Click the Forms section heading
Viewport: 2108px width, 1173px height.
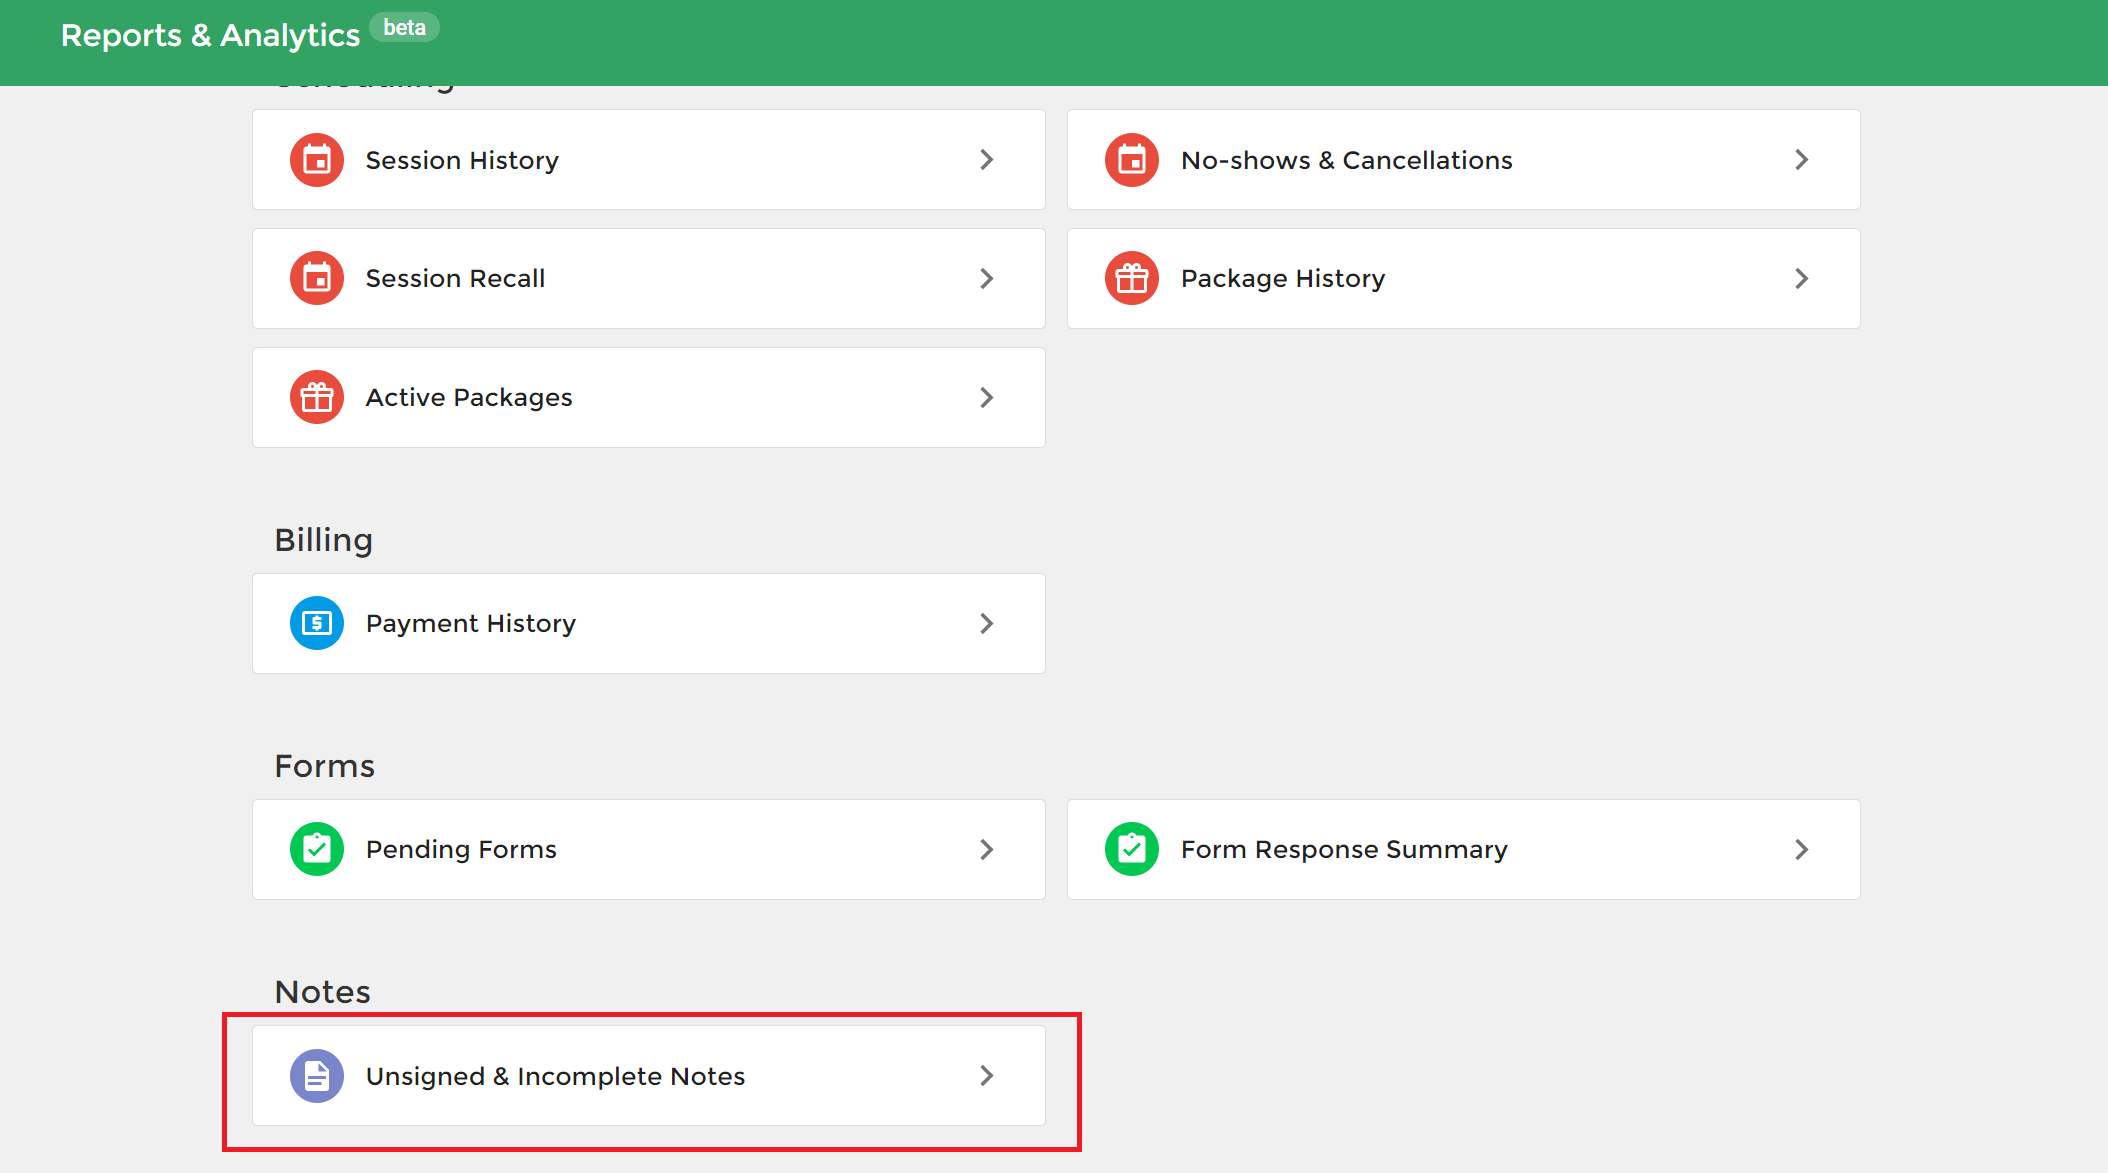coord(325,766)
